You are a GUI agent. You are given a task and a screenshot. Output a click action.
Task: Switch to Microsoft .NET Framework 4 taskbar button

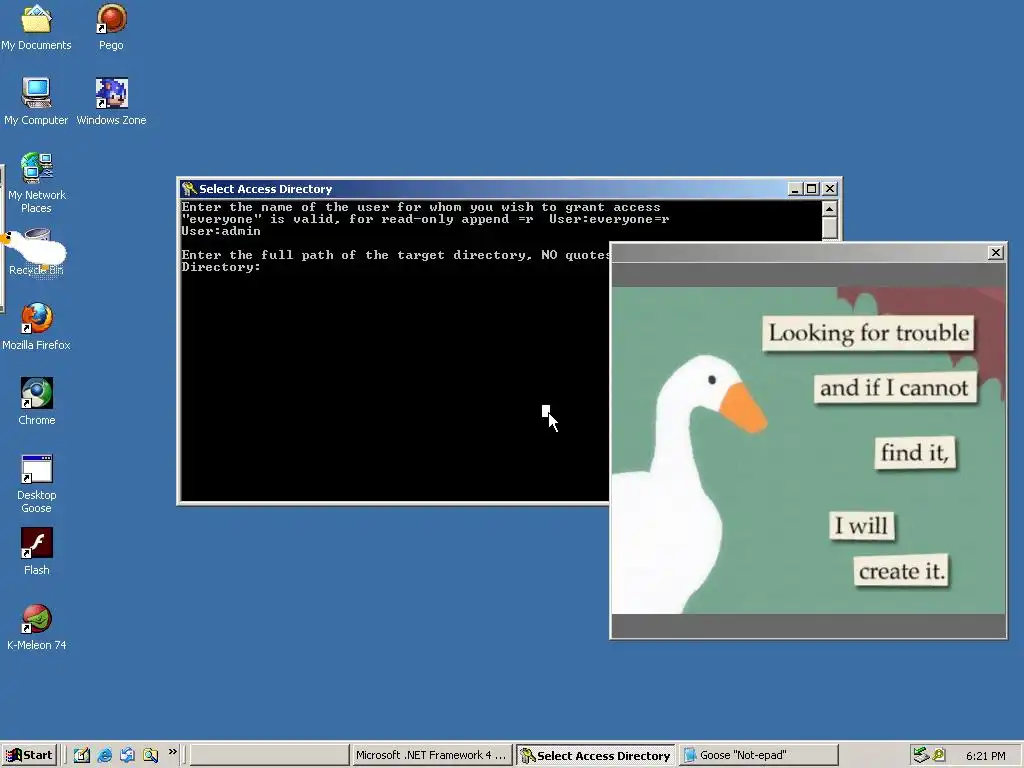[431, 755]
